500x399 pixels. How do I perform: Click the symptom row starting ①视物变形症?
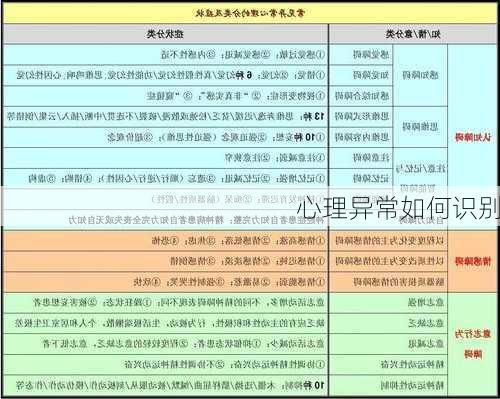coord(165,96)
